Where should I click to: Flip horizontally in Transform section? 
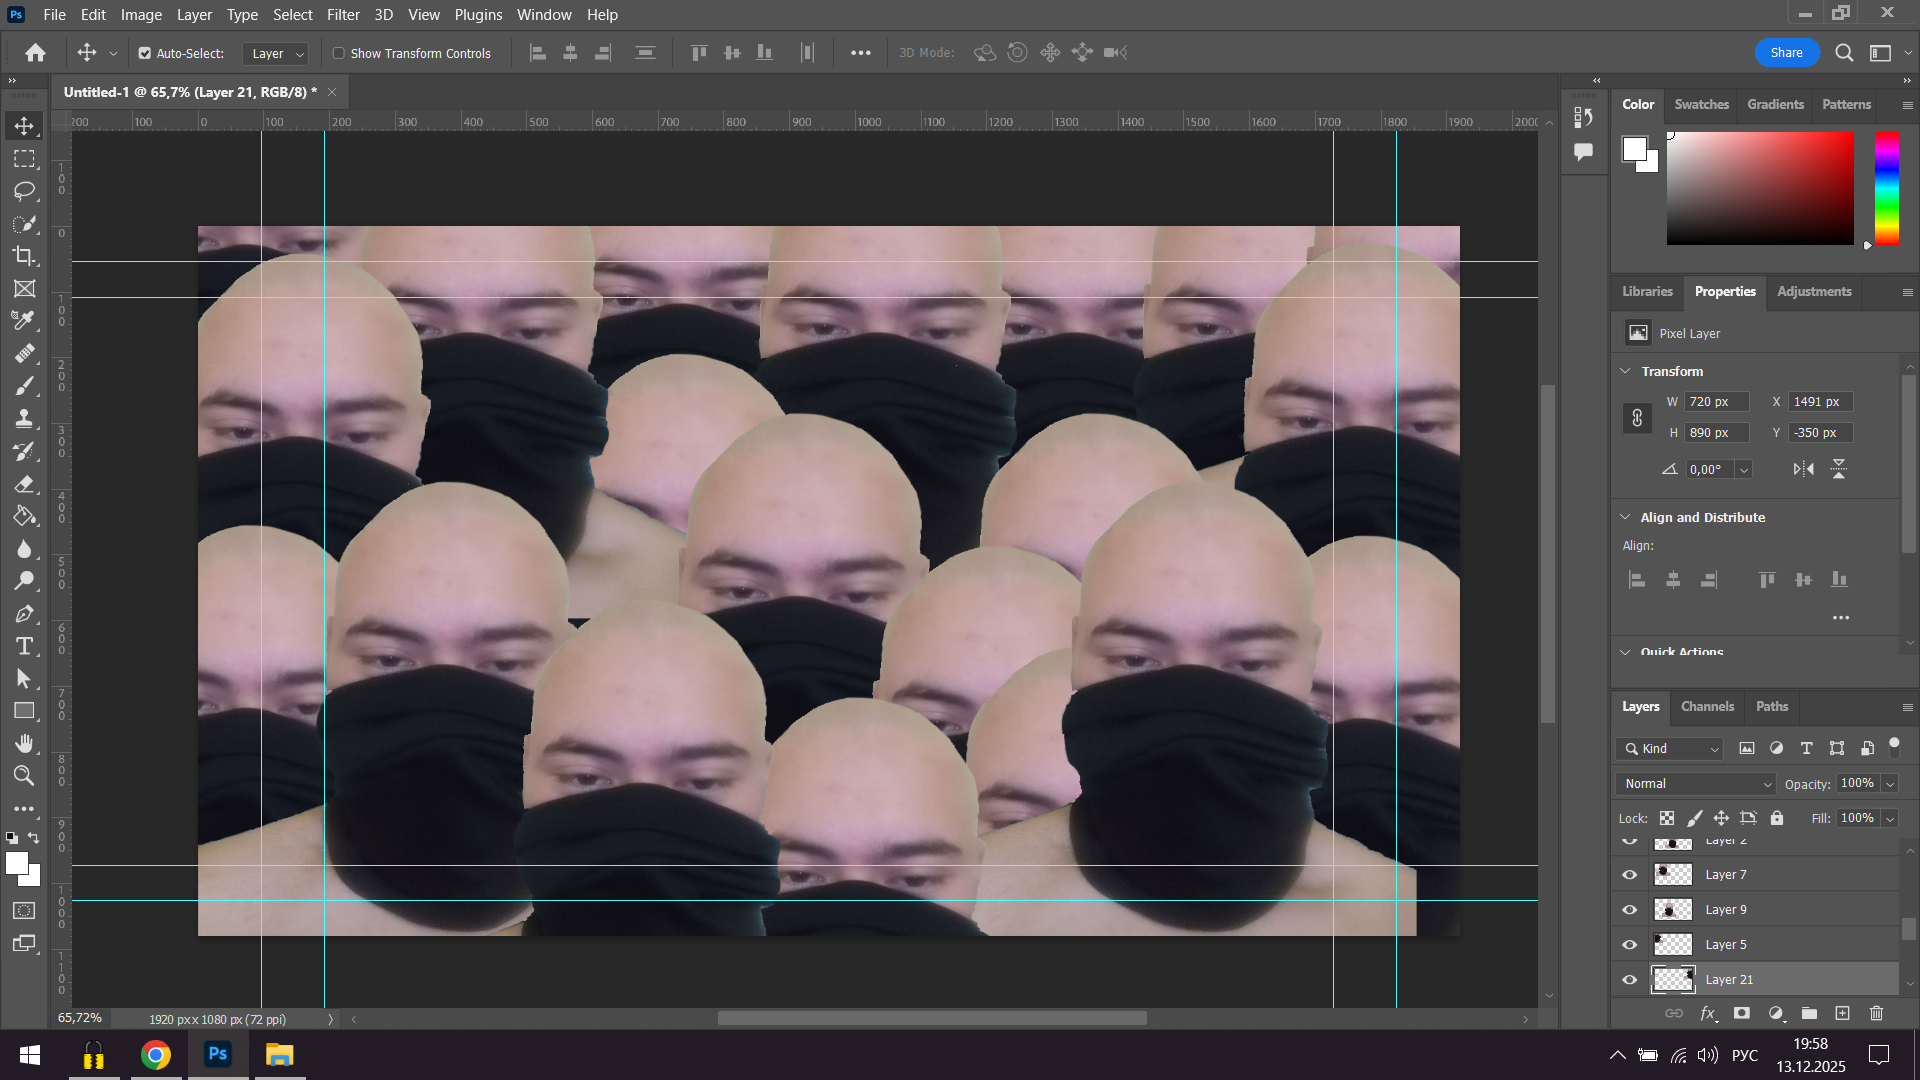(x=1803, y=469)
